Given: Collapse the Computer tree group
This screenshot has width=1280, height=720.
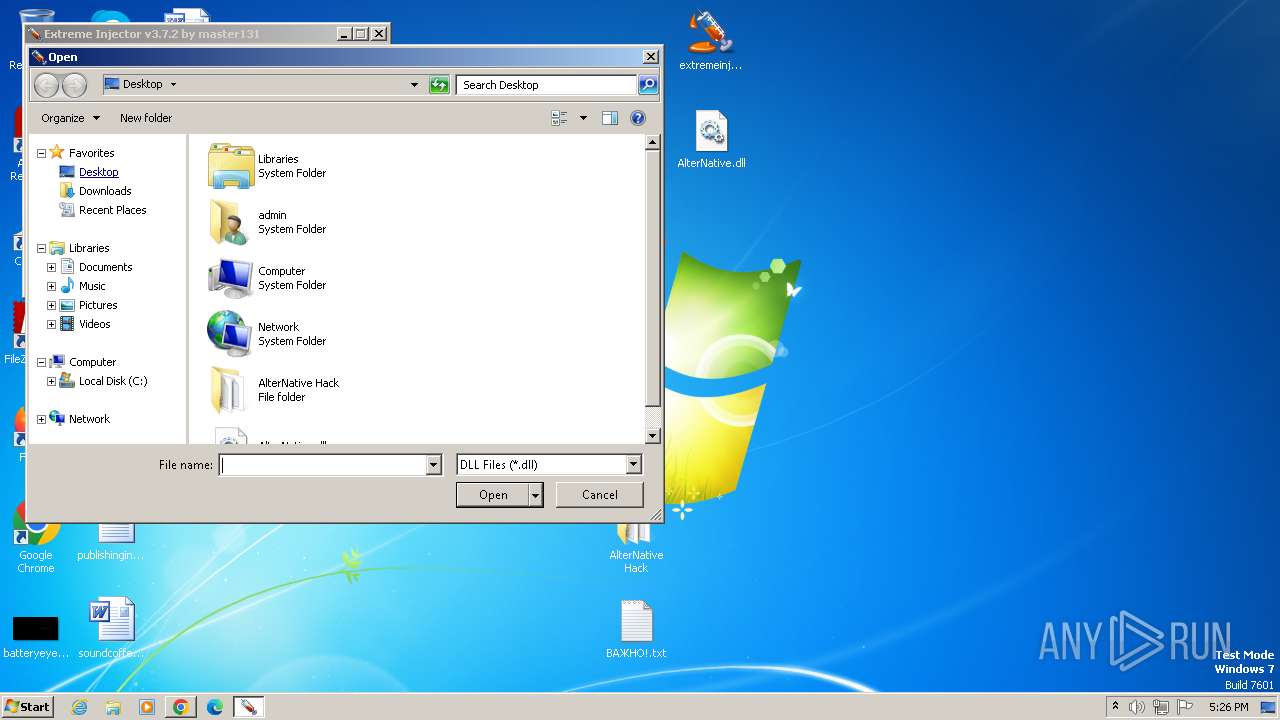Looking at the screenshot, I should [x=41, y=362].
